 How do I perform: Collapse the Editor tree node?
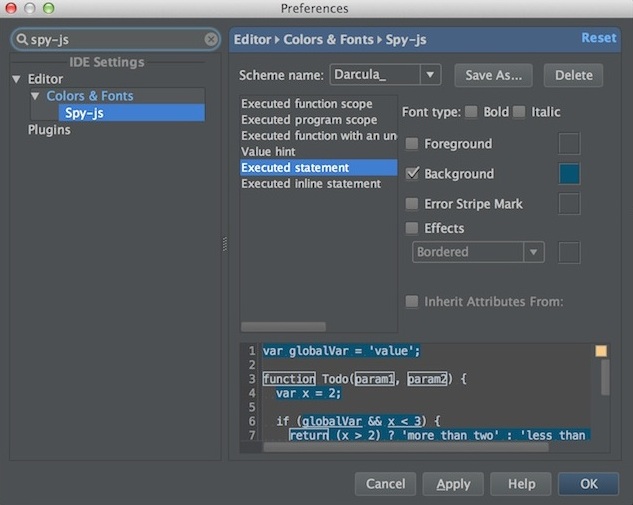[17, 79]
